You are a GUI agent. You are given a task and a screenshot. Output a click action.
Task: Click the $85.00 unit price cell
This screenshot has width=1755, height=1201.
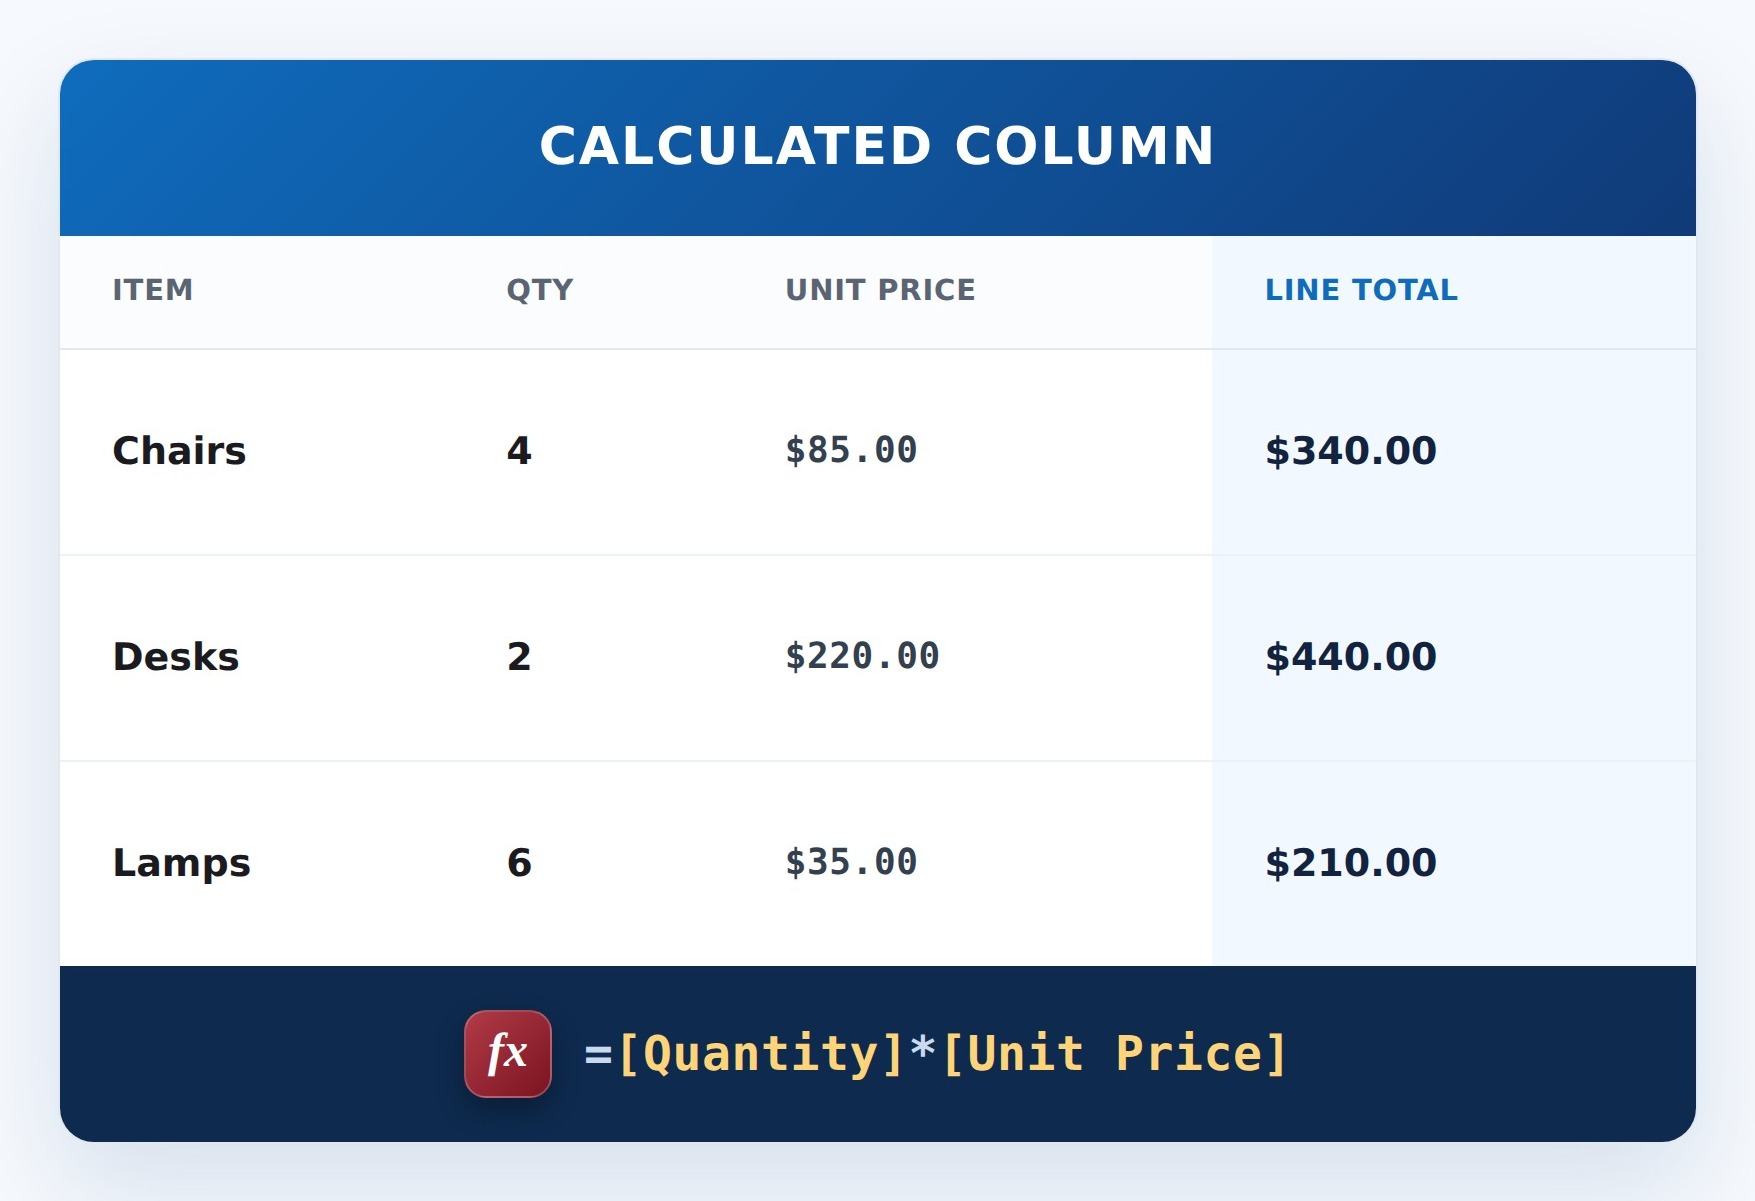[x=851, y=451]
